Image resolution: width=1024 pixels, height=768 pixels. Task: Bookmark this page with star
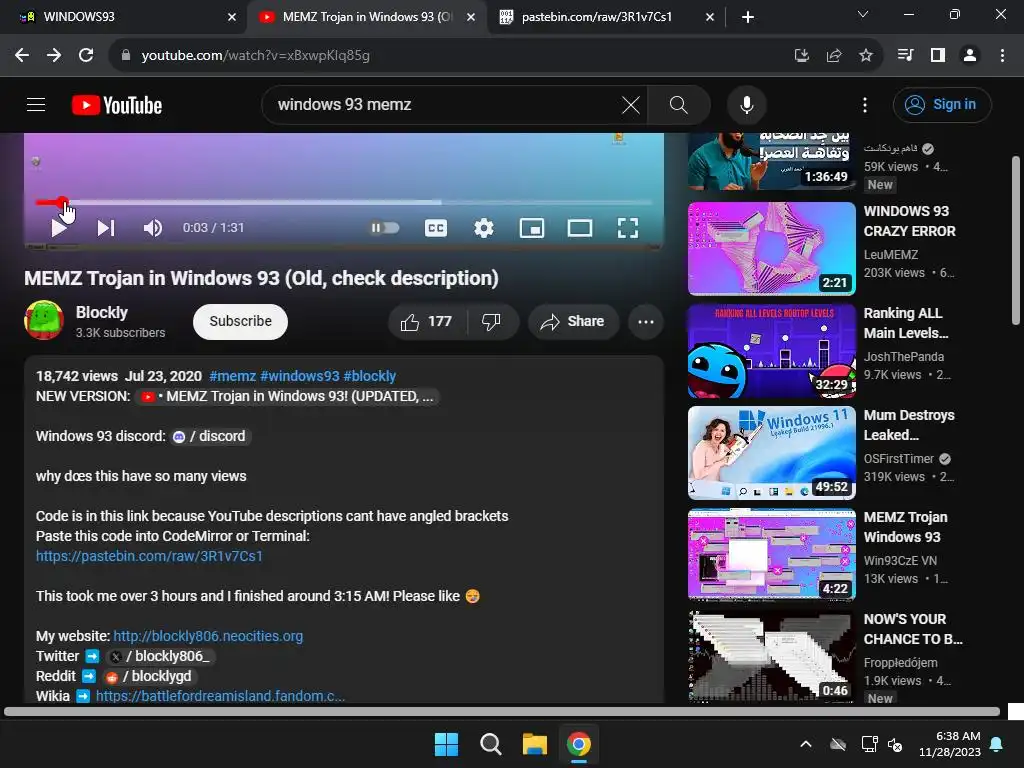coord(865,56)
